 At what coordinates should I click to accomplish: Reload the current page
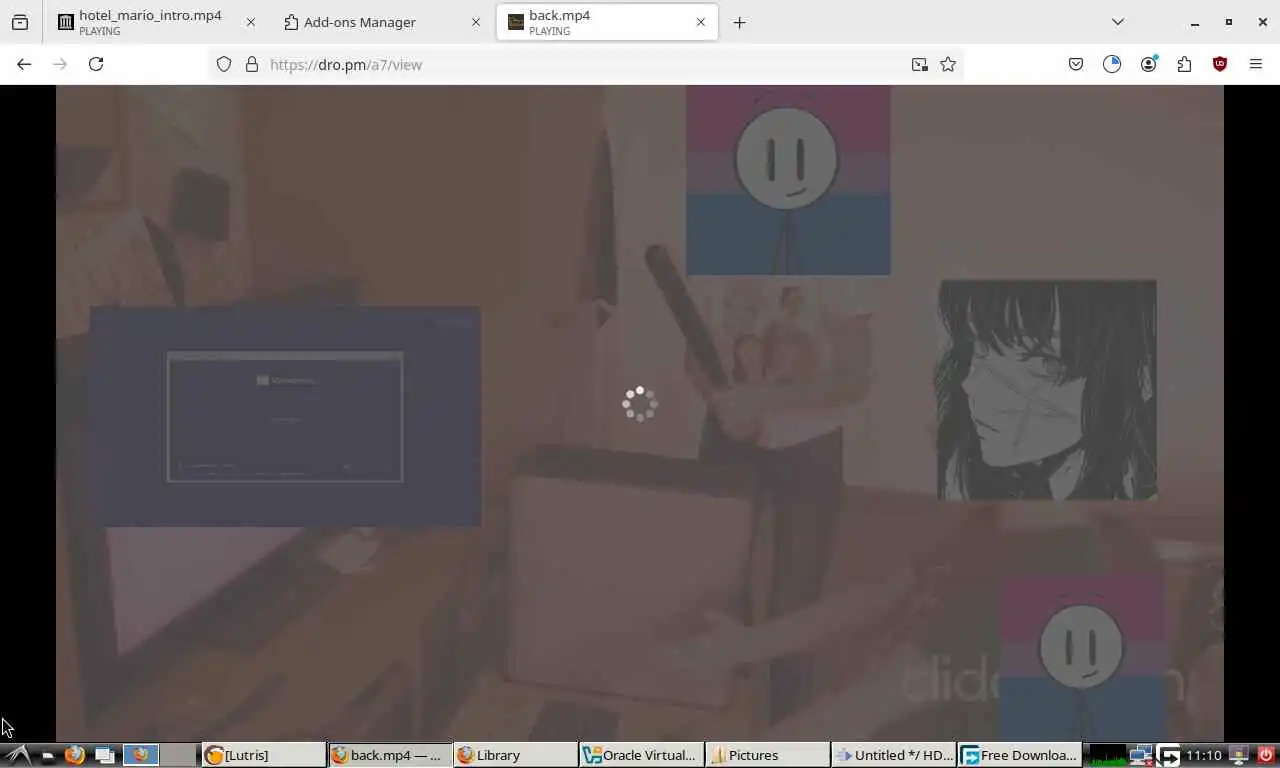pos(96,64)
